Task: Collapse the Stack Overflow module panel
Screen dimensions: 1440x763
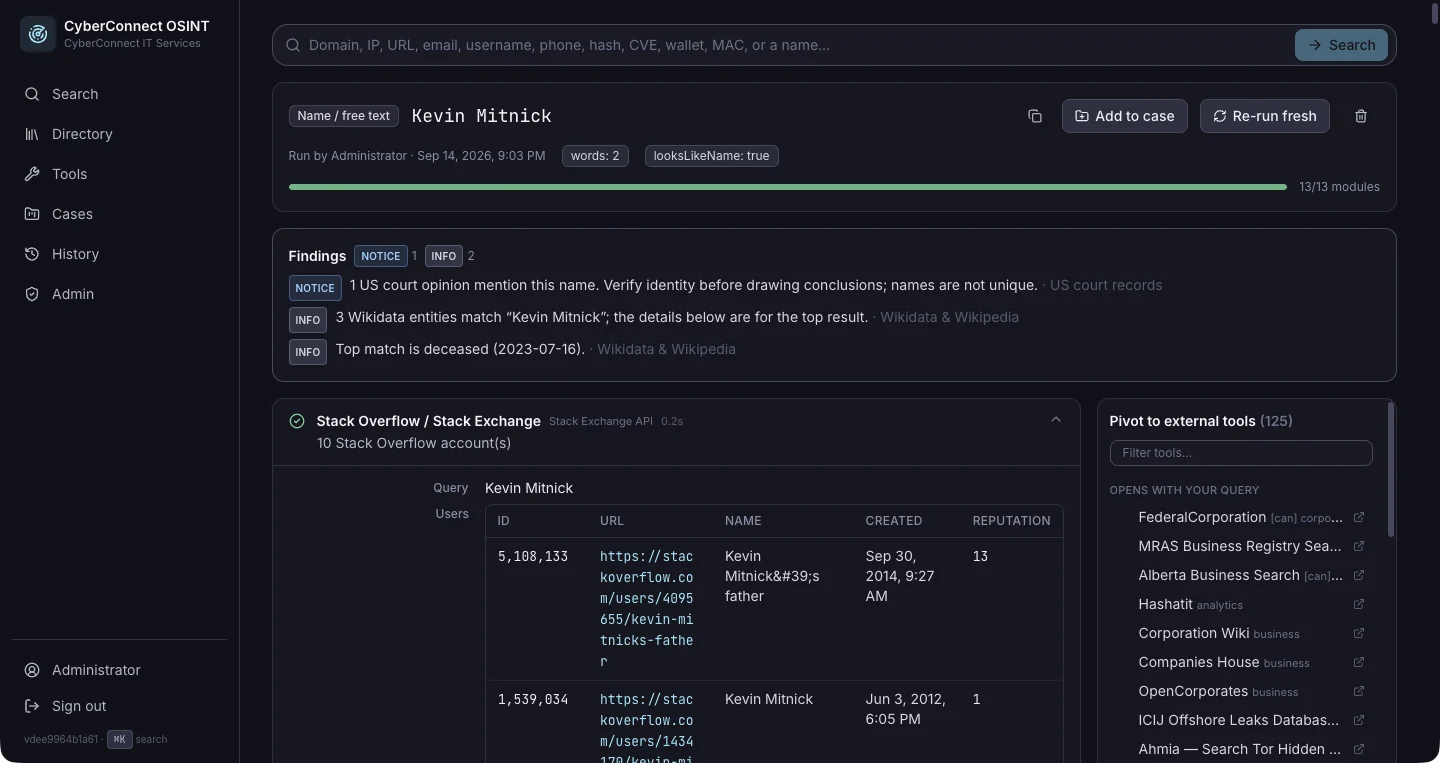Action: tap(1056, 420)
